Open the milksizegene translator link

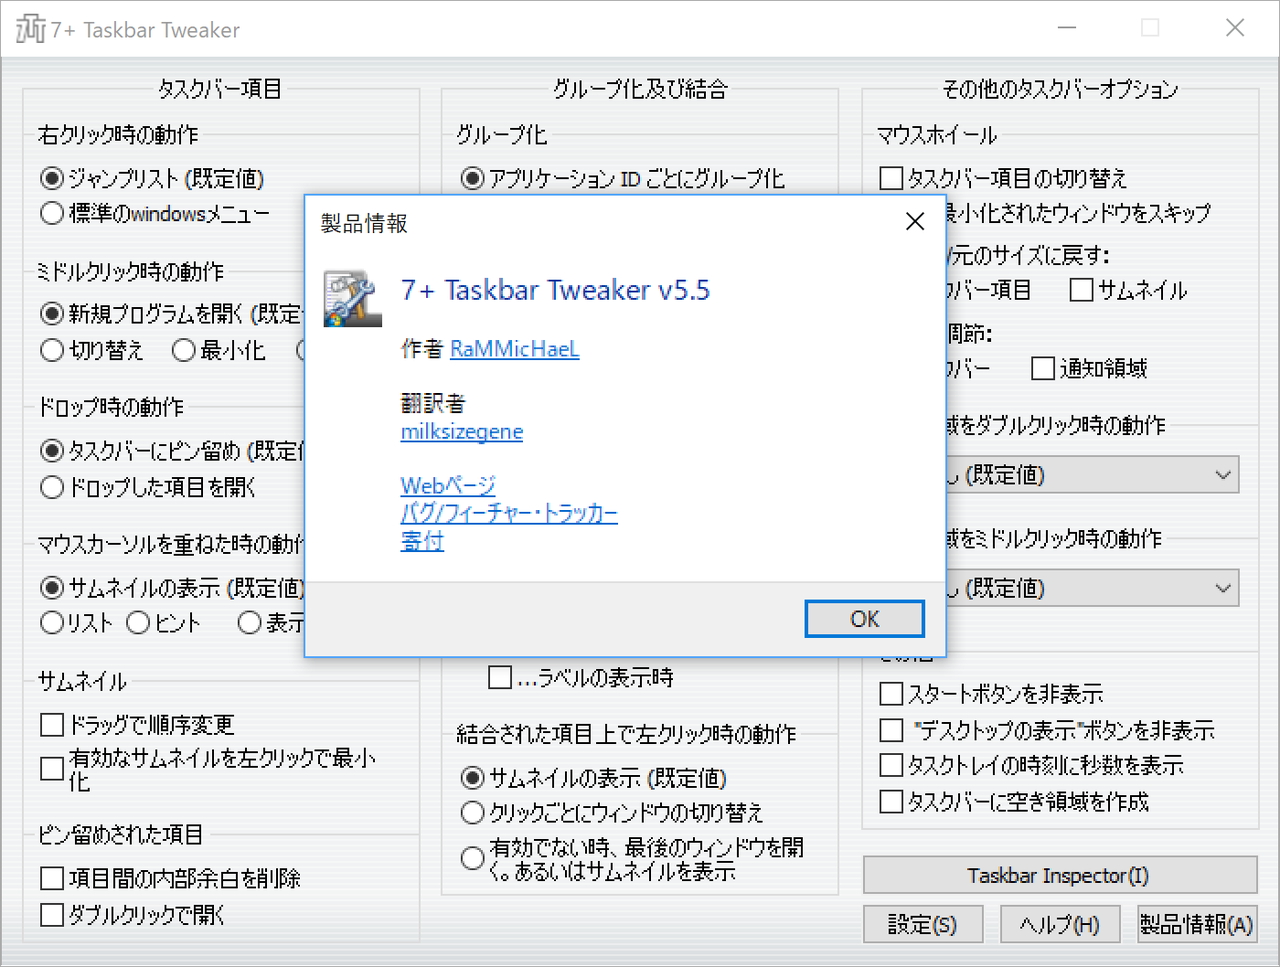pyautogui.click(x=461, y=431)
